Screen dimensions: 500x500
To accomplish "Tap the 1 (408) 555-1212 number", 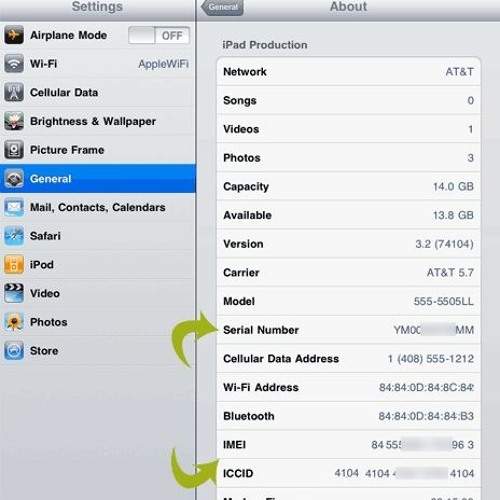I will 431,359.
